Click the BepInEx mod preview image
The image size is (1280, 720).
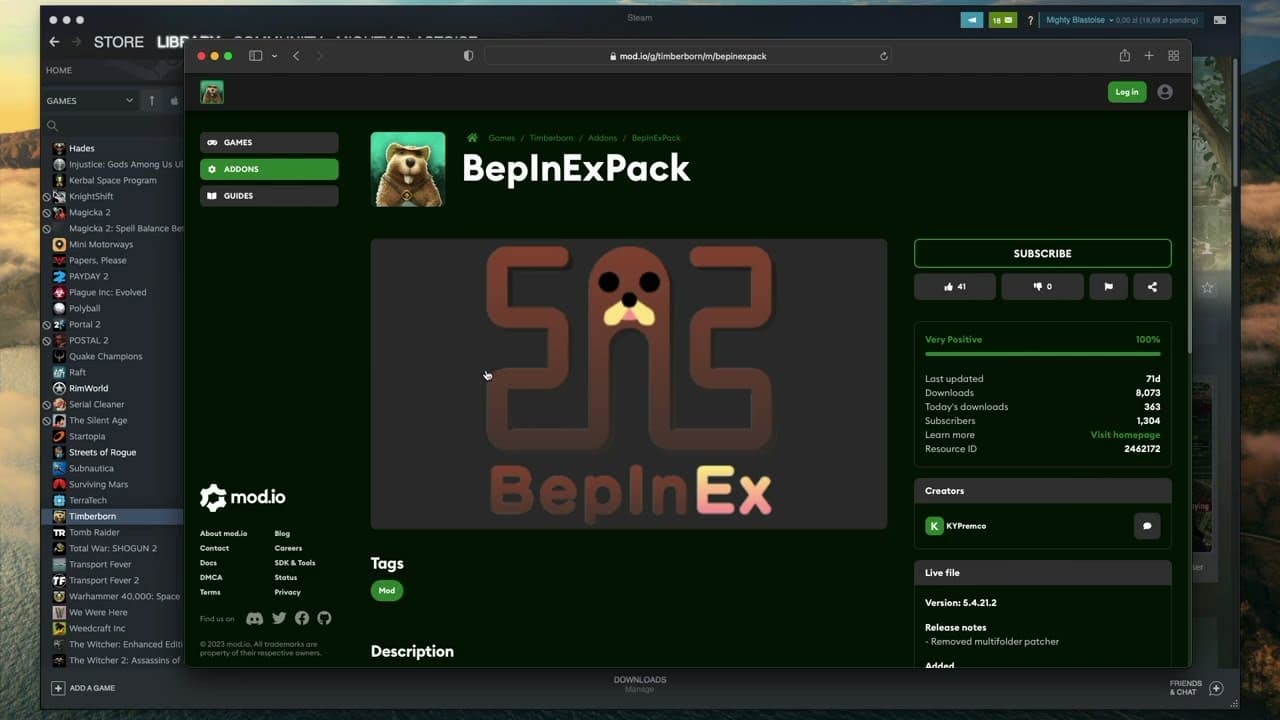pyautogui.click(x=628, y=383)
